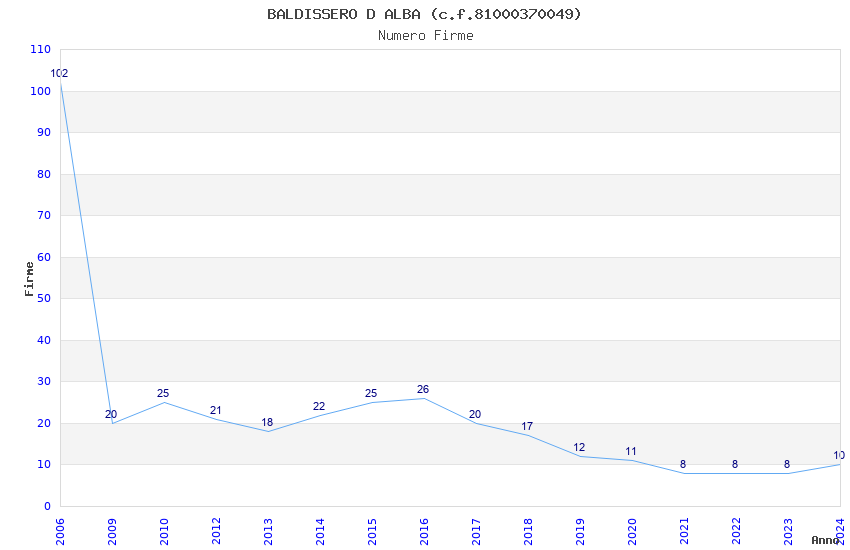Screen dimensions: 850x550
Task: Select the data label 22 above 2014
Action: coord(319,406)
